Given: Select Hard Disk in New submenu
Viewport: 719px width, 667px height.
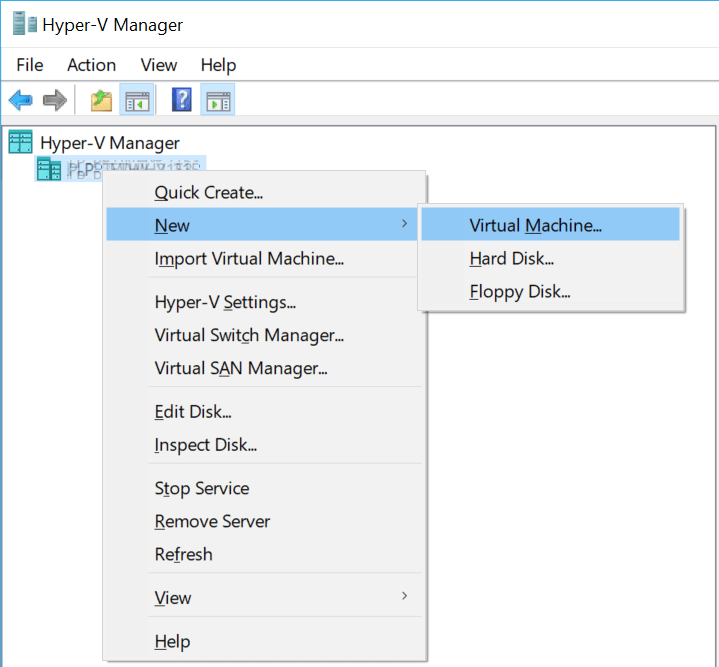Looking at the screenshot, I should click(550, 259).
